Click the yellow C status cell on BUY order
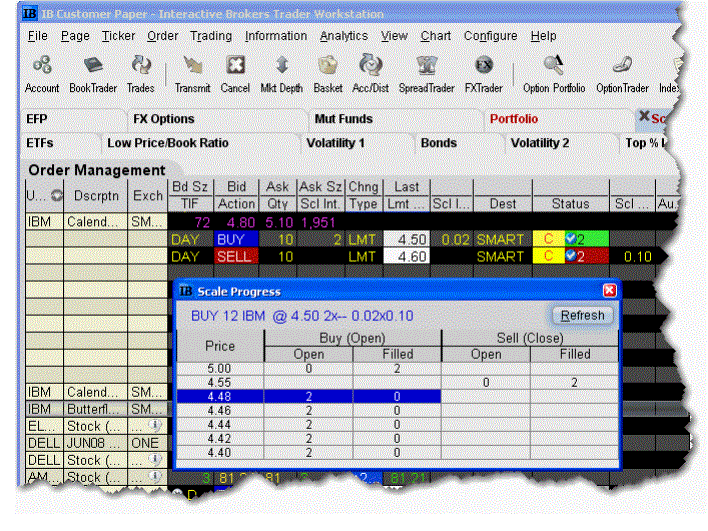Image resolution: width=708 pixels, height=531 pixels. coord(549,239)
